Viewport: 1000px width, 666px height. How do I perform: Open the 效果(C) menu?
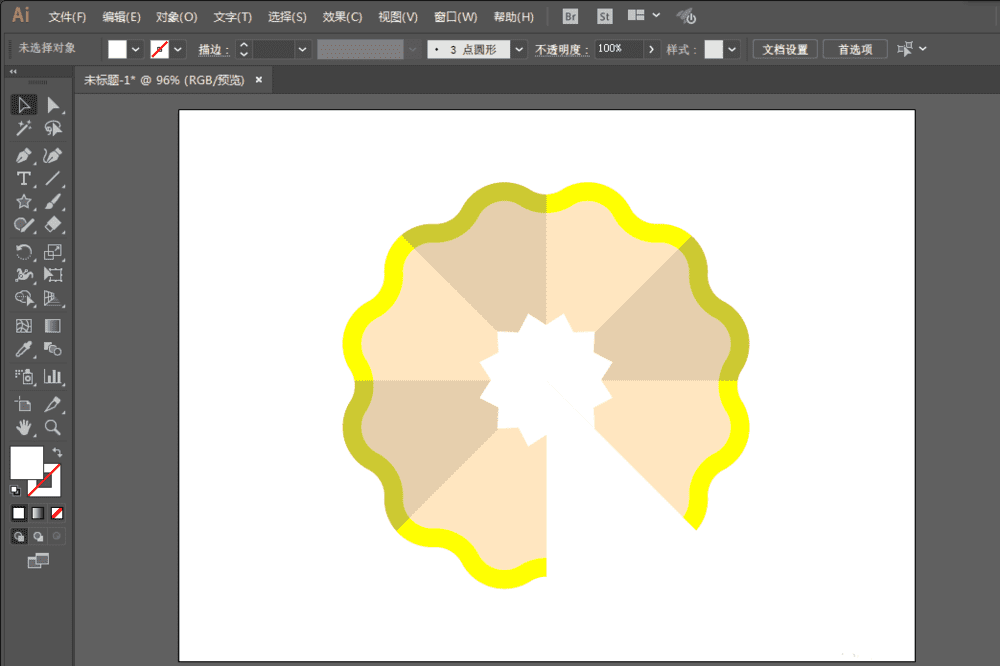click(342, 17)
